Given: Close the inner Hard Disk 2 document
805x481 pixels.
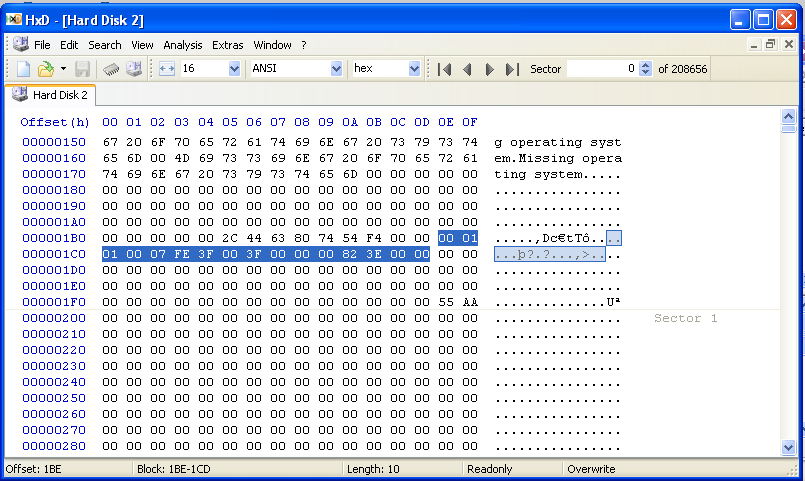Looking at the screenshot, I should 789,45.
